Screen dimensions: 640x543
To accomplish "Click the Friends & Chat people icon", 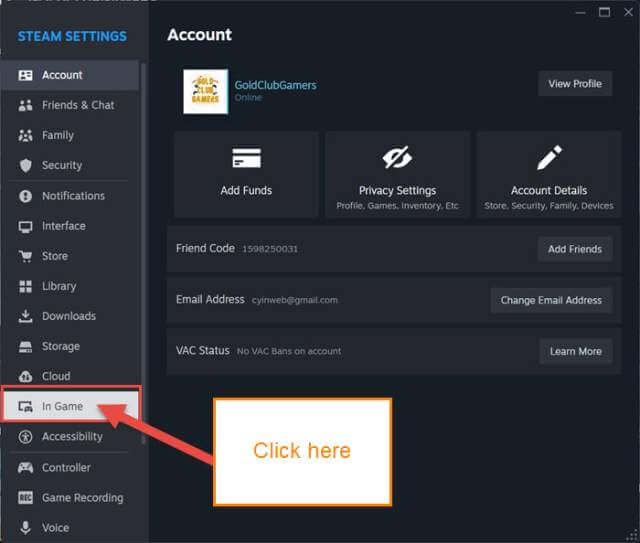I will click(x=25, y=105).
